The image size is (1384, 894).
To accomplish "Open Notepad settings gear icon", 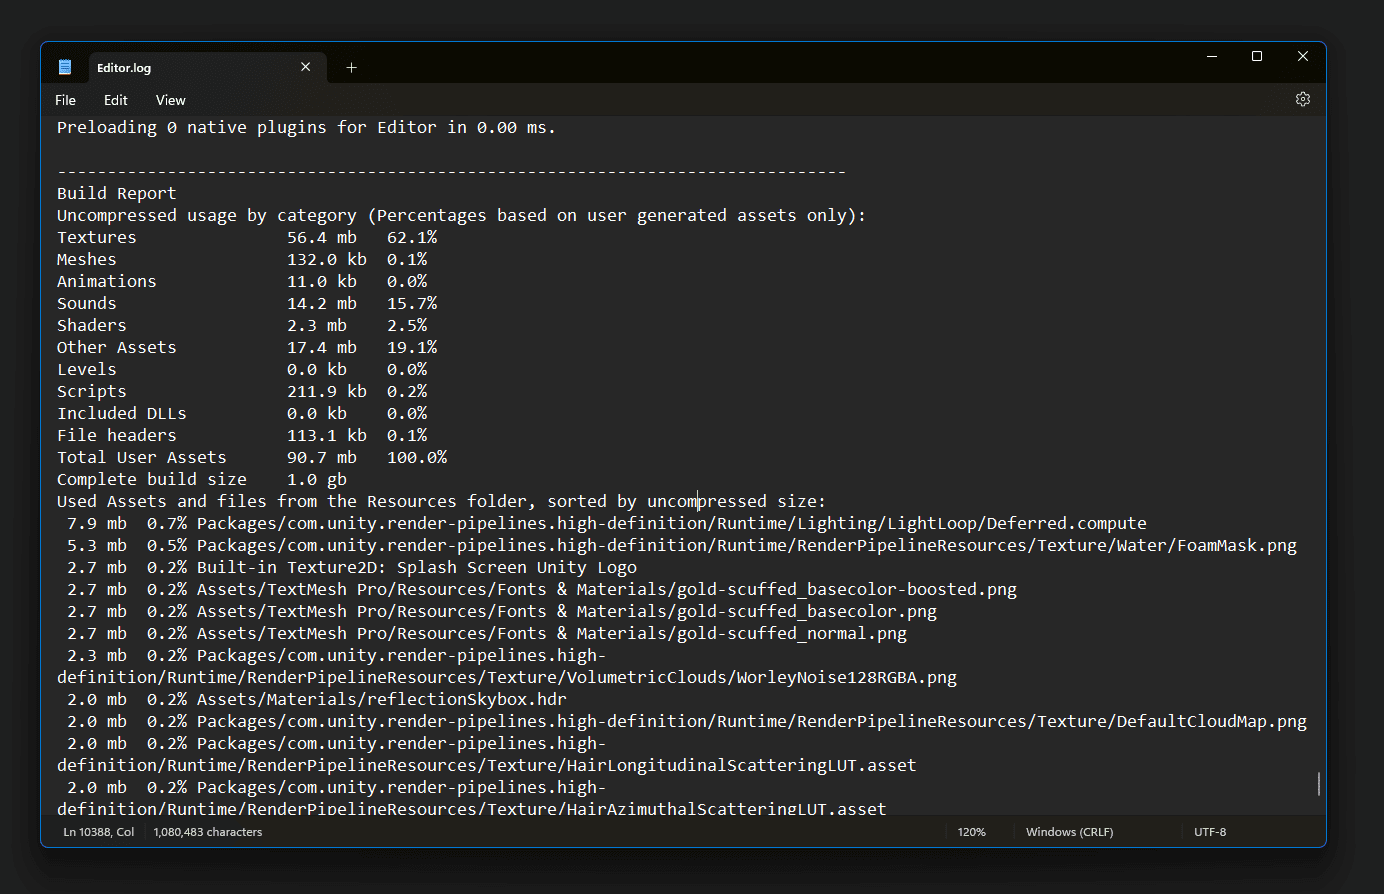I will coord(1302,99).
